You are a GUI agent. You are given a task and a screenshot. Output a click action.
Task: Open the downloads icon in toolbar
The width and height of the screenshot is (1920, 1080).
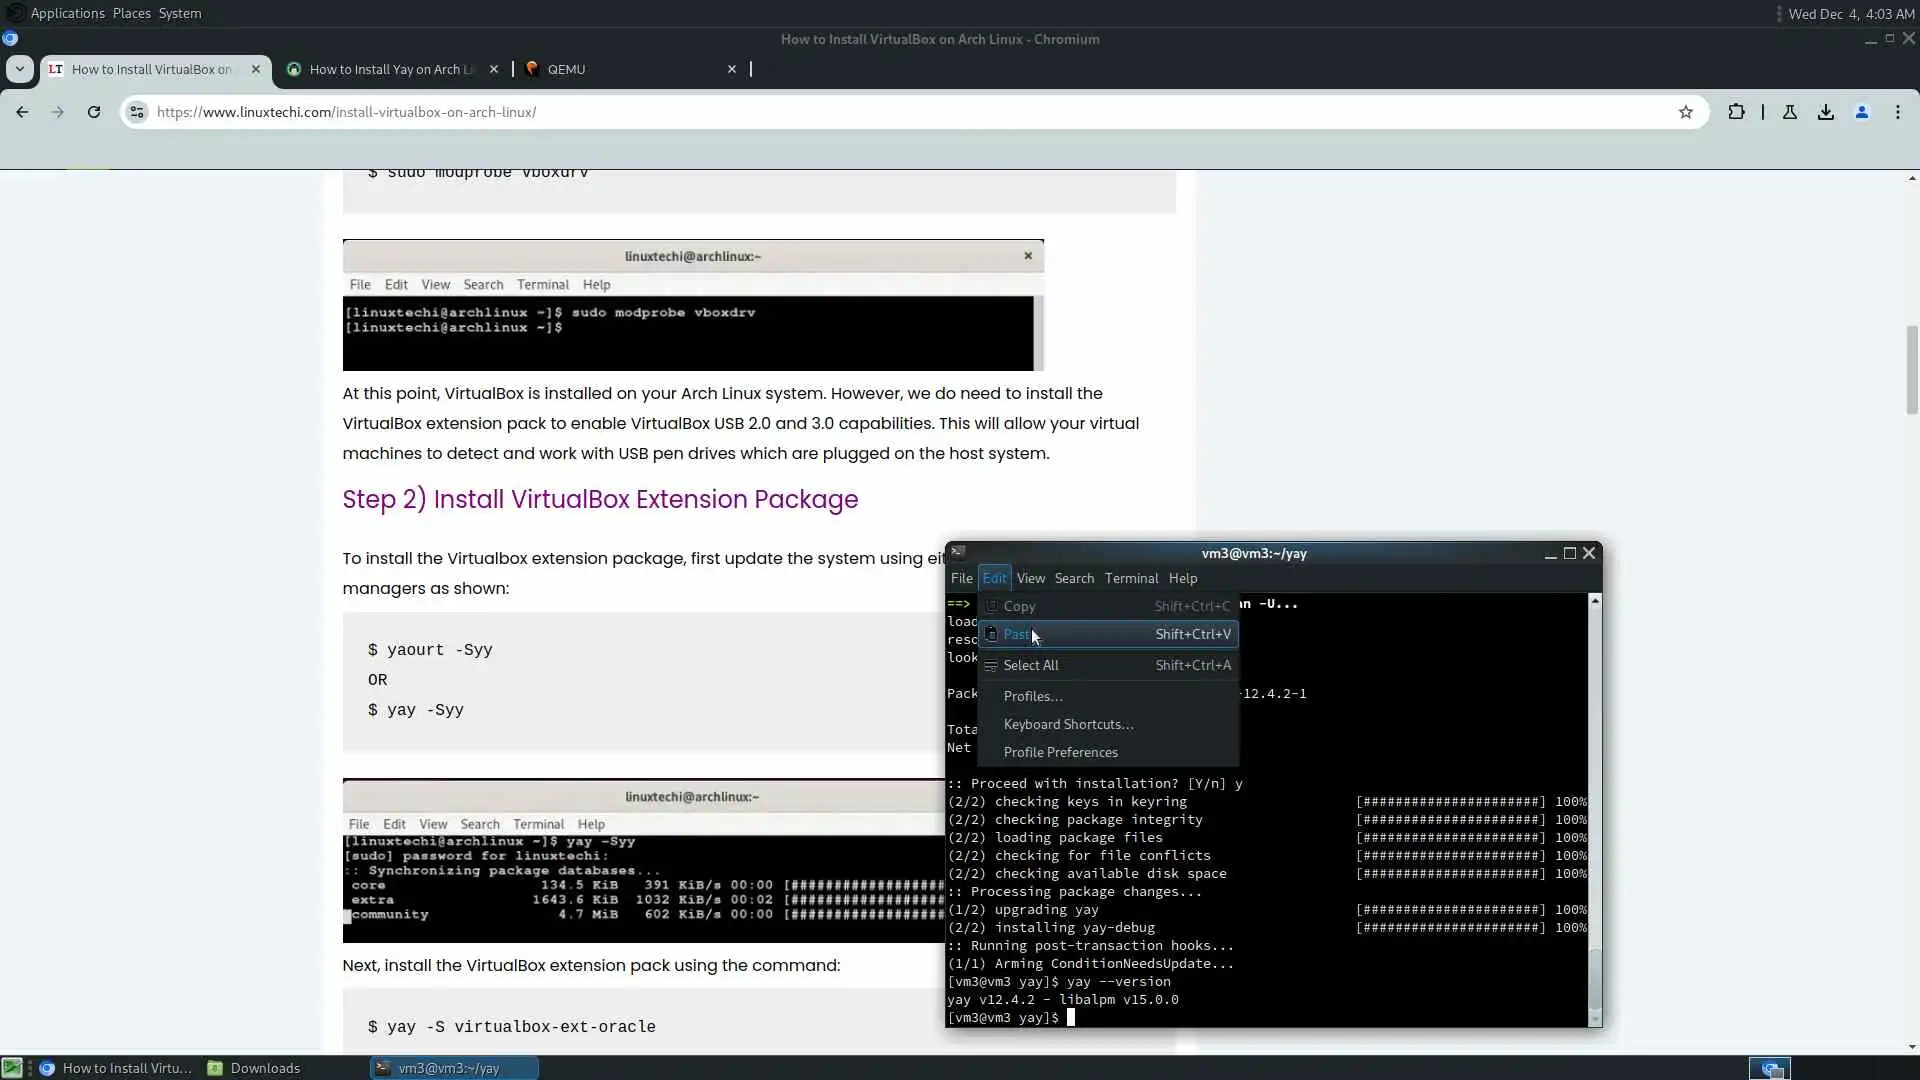(1826, 112)
